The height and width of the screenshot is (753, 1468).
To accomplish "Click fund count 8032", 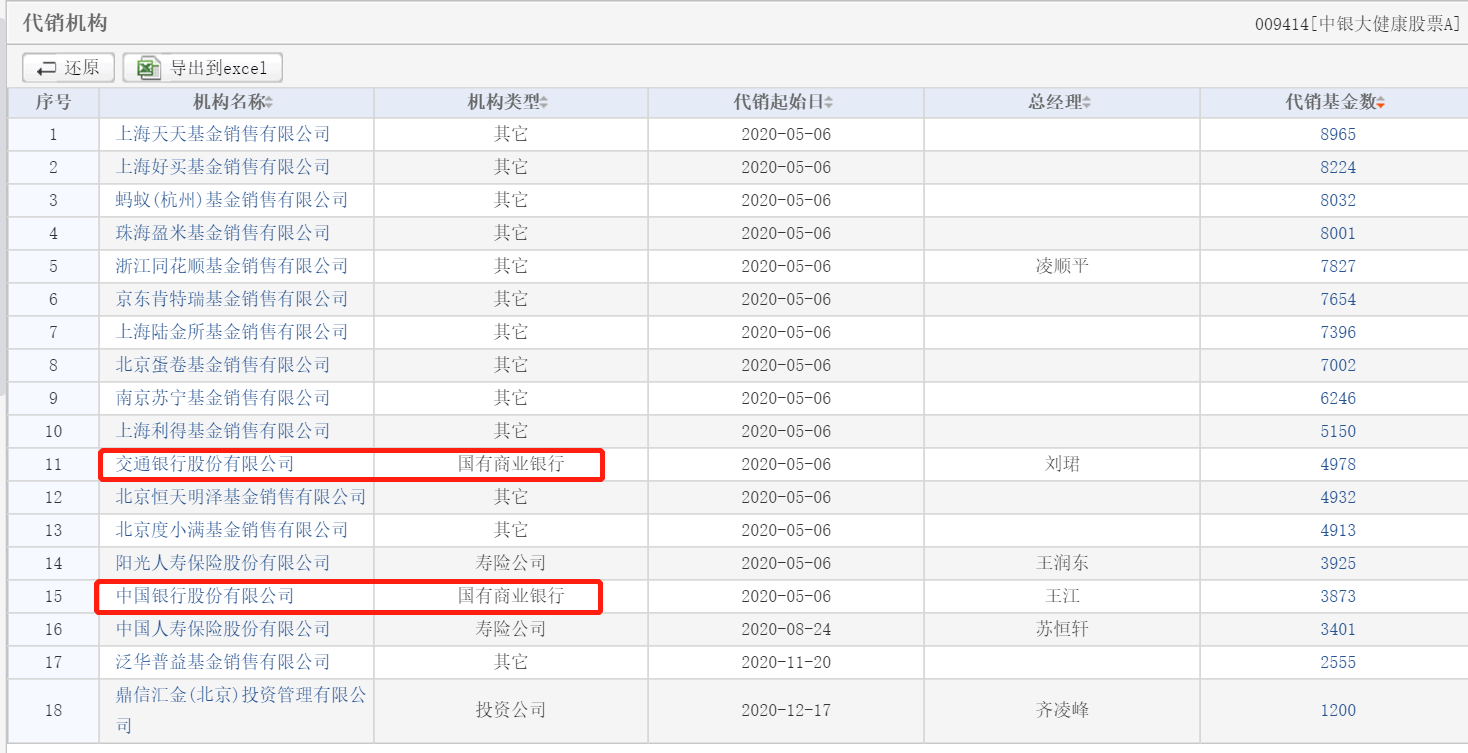I will coord(1338,200).
